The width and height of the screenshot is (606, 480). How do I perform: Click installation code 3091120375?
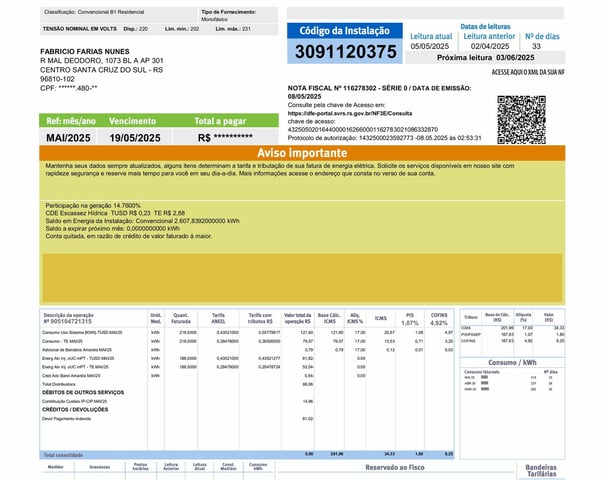tap(346, 51)
